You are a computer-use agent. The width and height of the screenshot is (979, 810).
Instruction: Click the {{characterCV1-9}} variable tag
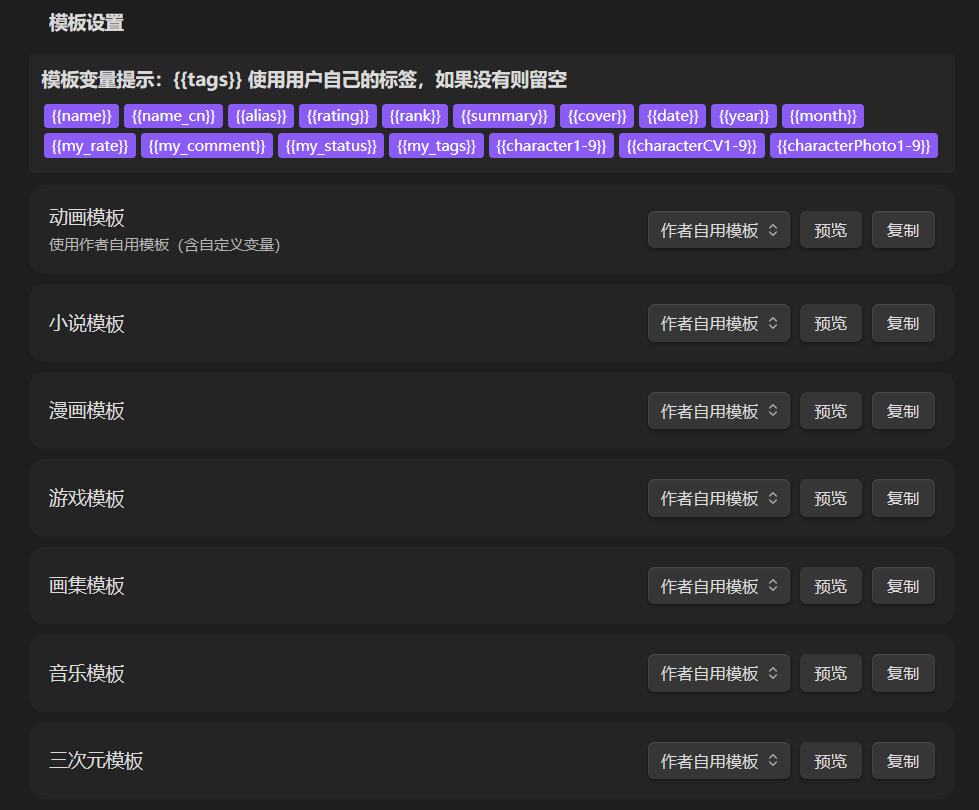(692, 146)
